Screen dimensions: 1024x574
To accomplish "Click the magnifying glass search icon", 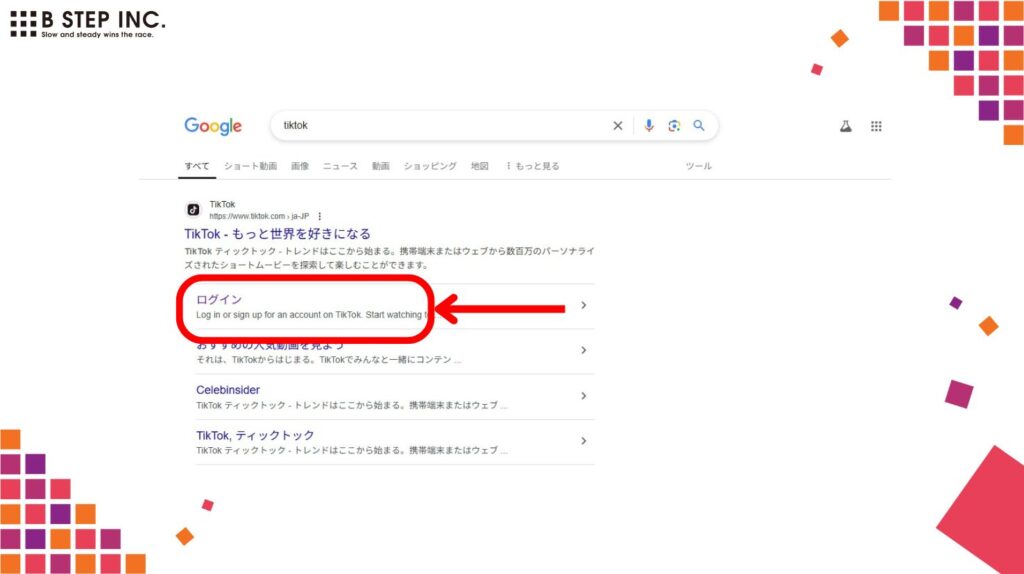I will click(x=699, y=125).
